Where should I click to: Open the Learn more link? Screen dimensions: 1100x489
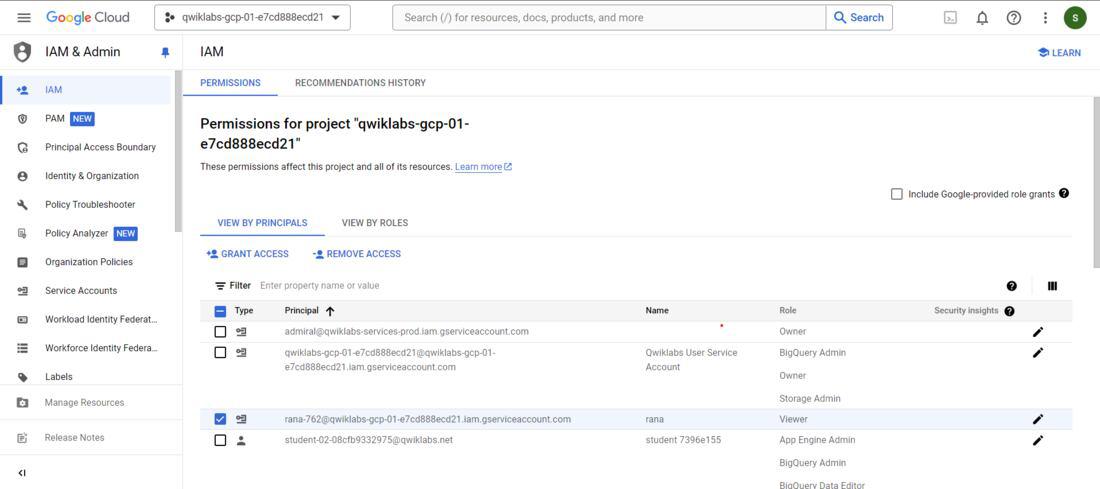(482, 167)
